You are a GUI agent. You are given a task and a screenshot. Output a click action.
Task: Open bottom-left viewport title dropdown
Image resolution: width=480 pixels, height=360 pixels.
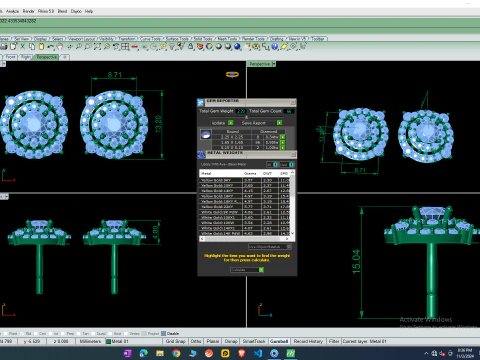tap(7, 197)
